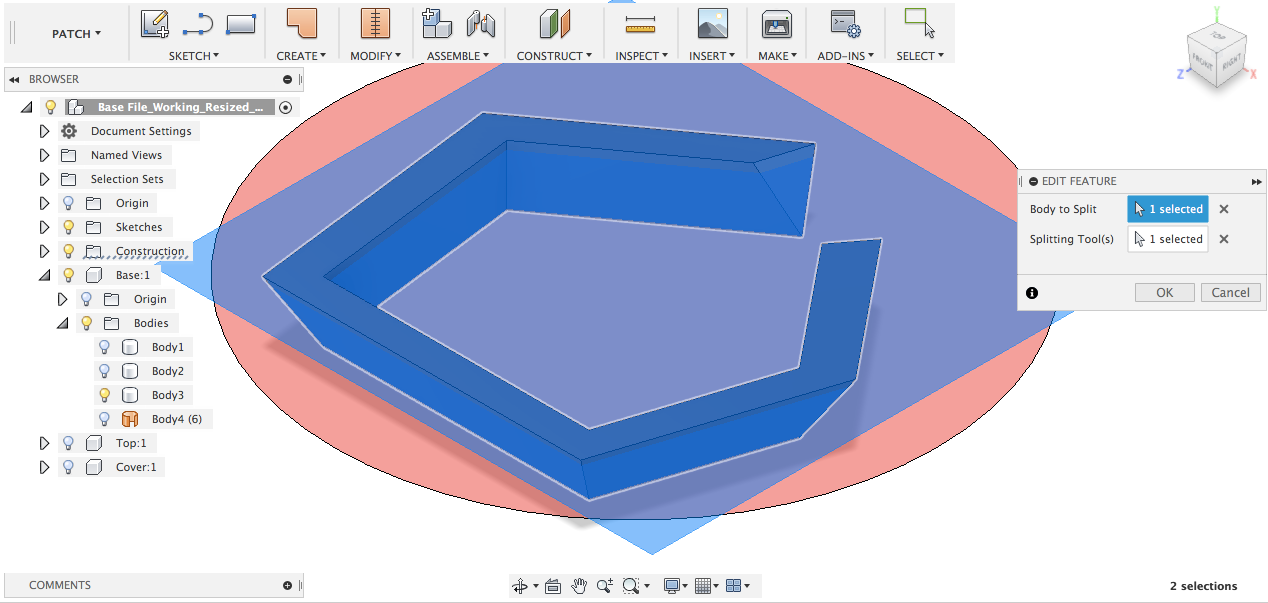This screenshot has width=1268, height=603.
Task: Toggle visibility of the Cover:1 component
Action: pyautogui.click(x=69, y=467)
